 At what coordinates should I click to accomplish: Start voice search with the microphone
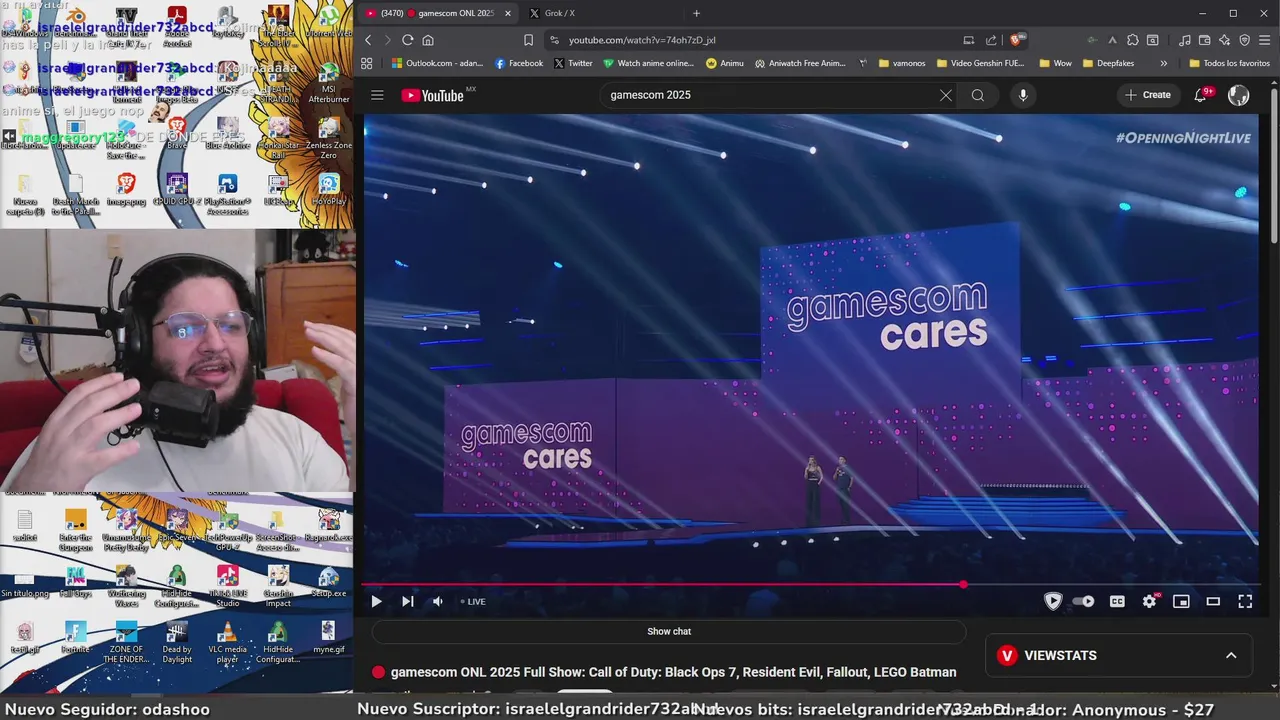(1022, 95)
